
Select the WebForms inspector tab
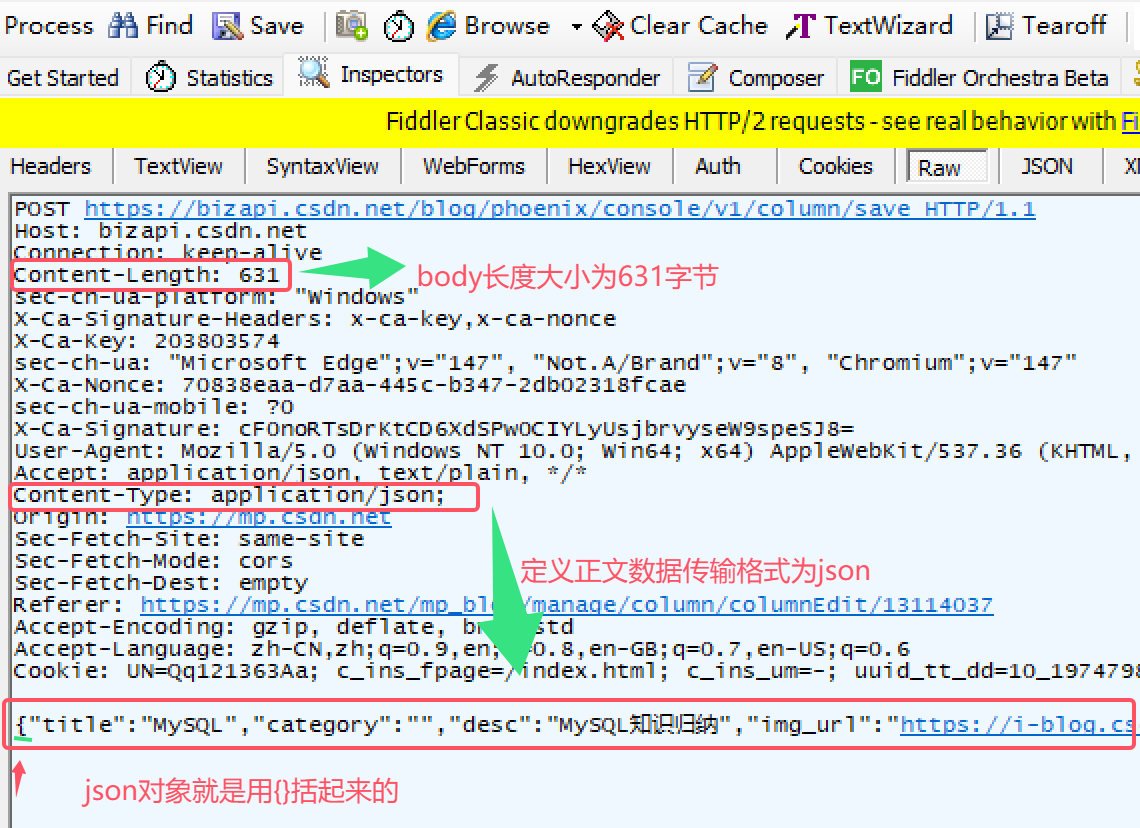(473, 166)
